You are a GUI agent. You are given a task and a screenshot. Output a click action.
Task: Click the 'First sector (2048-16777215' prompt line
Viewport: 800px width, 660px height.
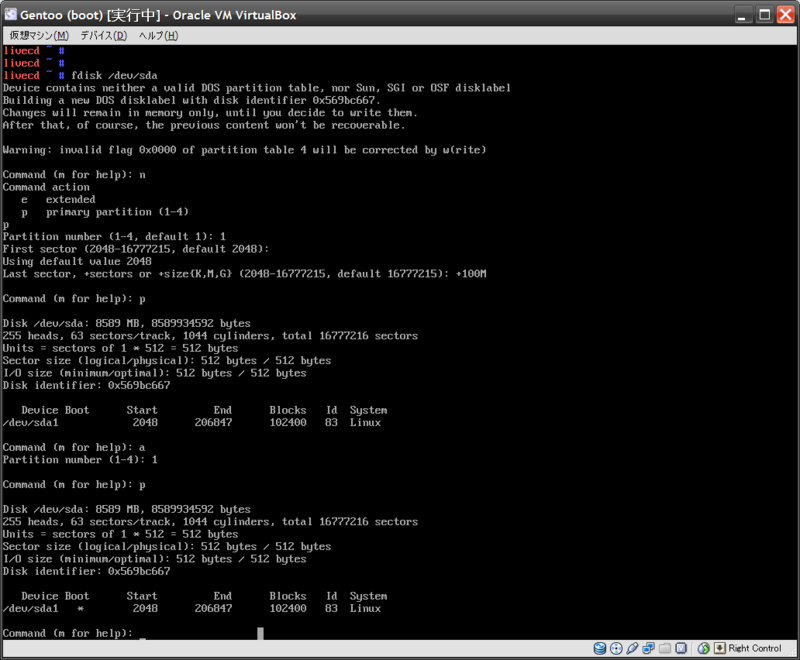136,249
